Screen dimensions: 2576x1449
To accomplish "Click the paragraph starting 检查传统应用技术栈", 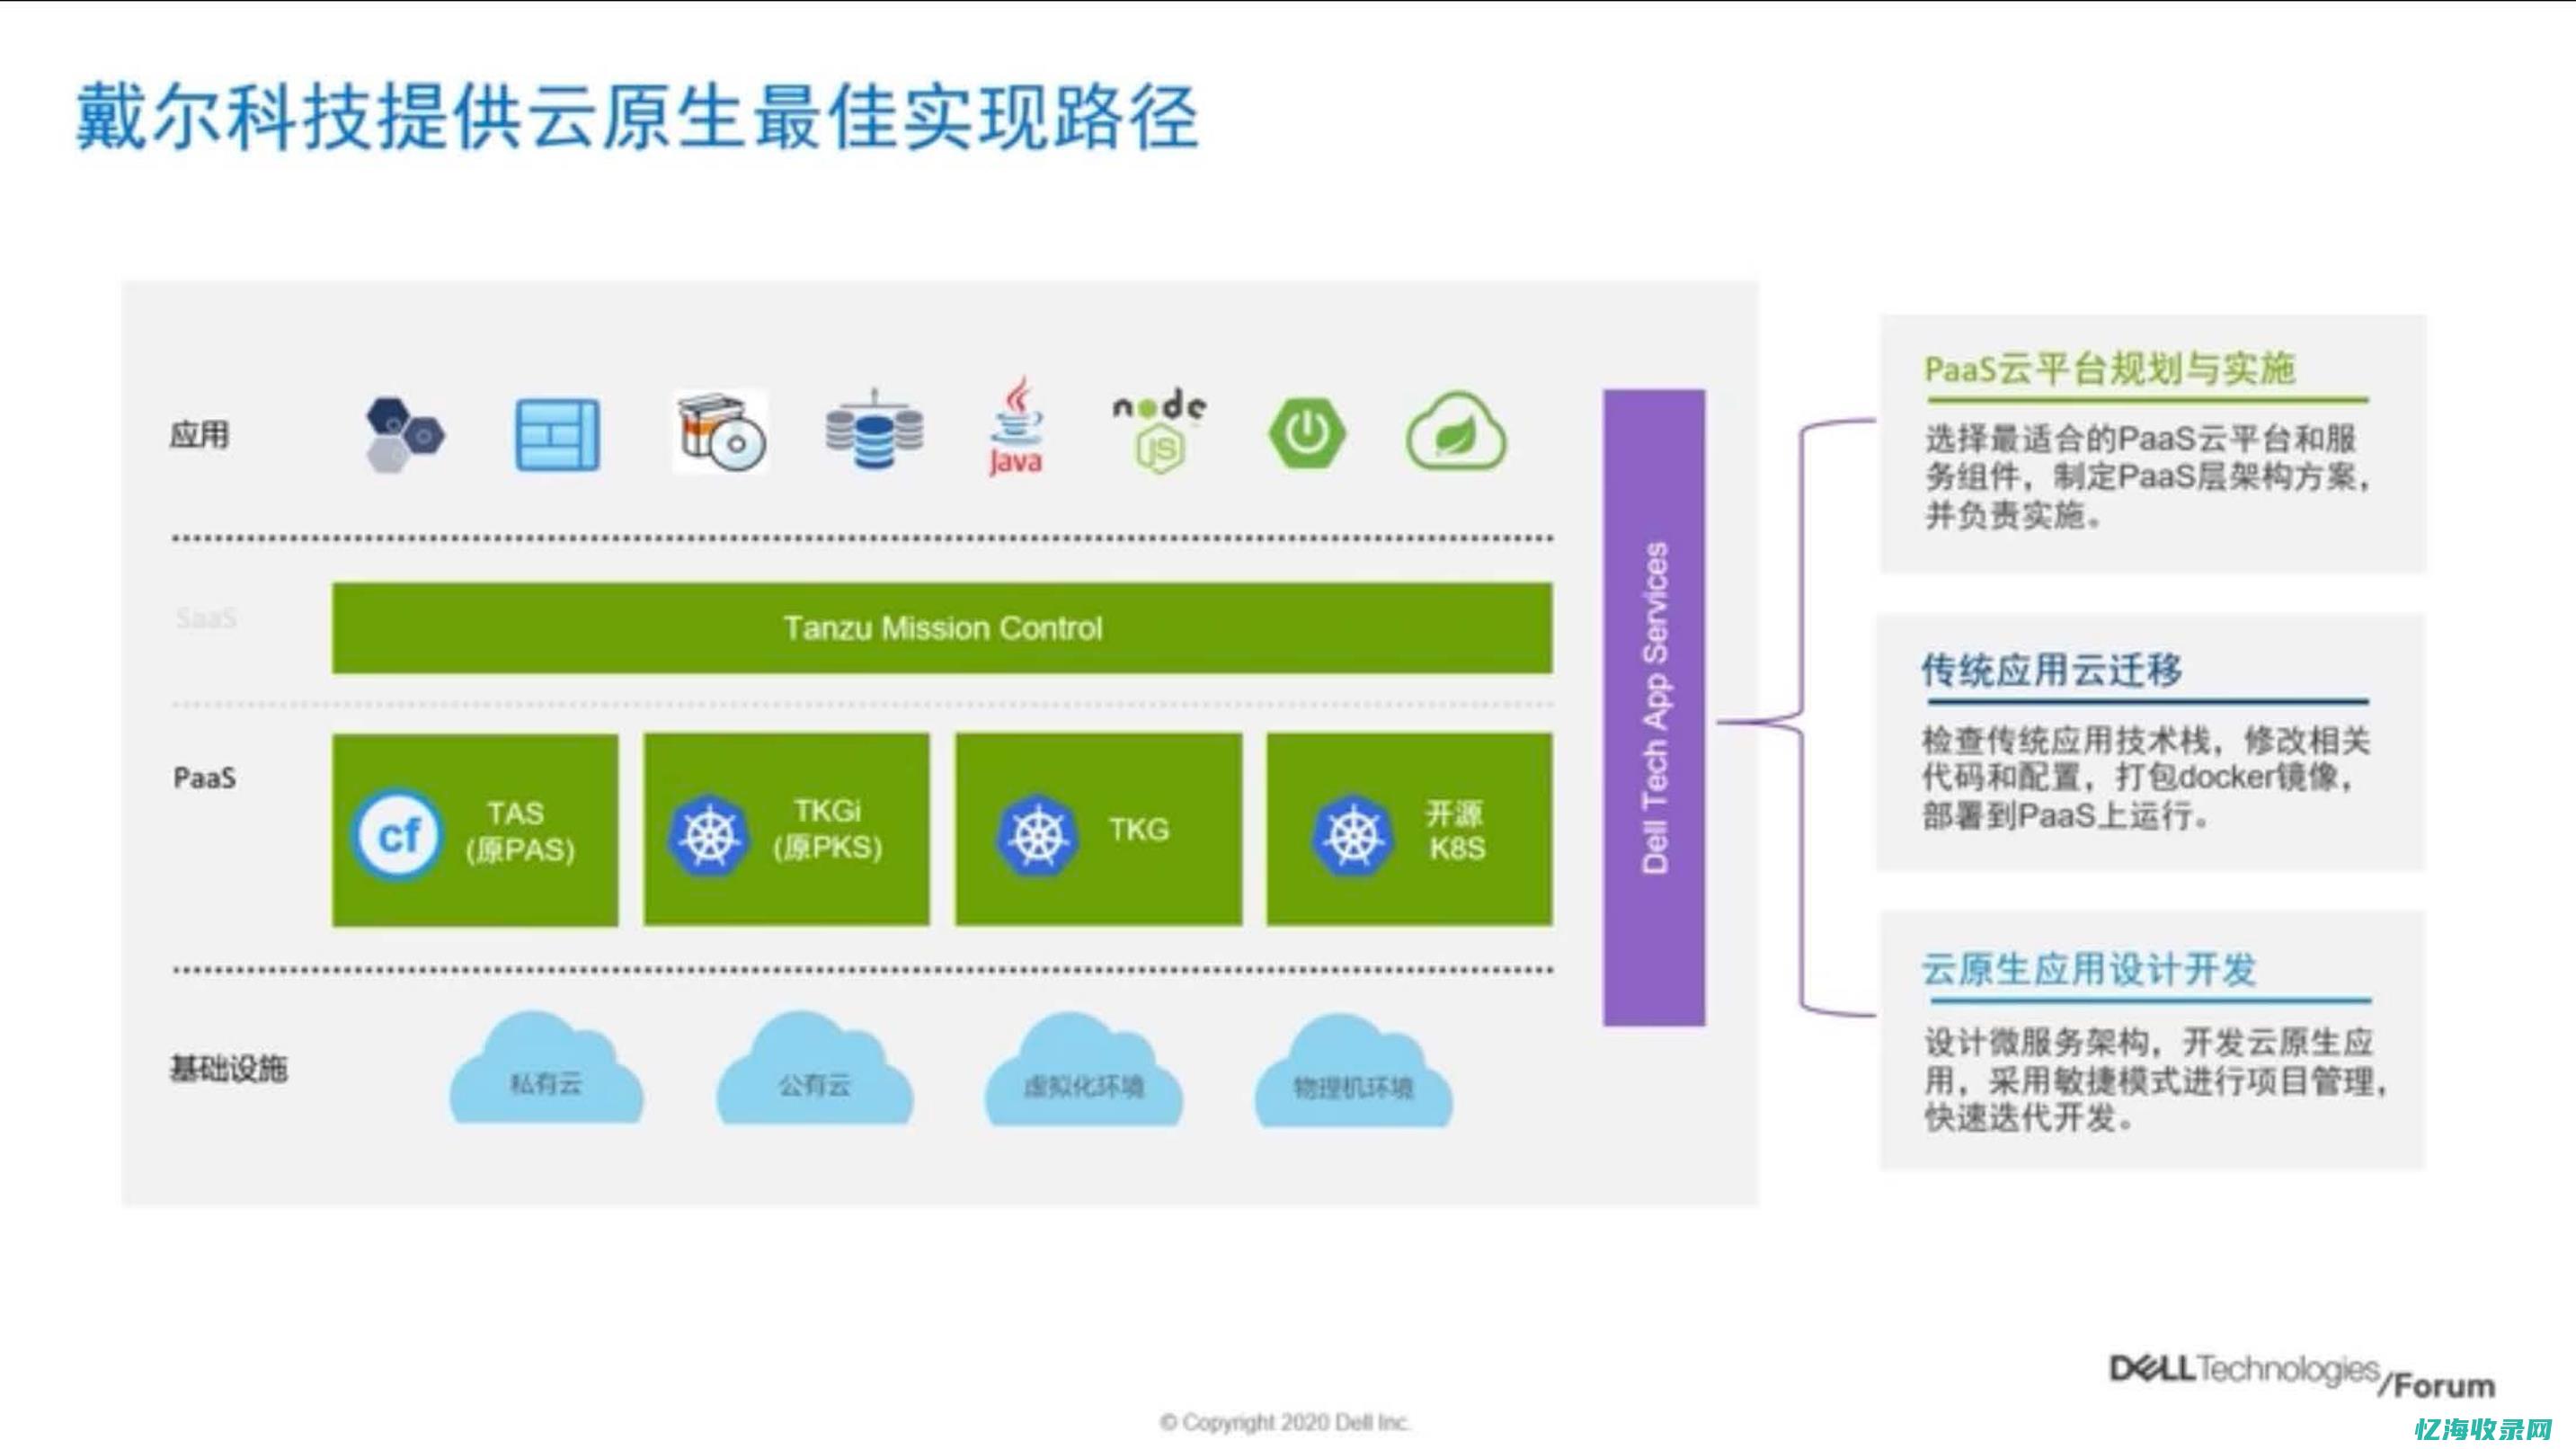I will click(2146, 778).
